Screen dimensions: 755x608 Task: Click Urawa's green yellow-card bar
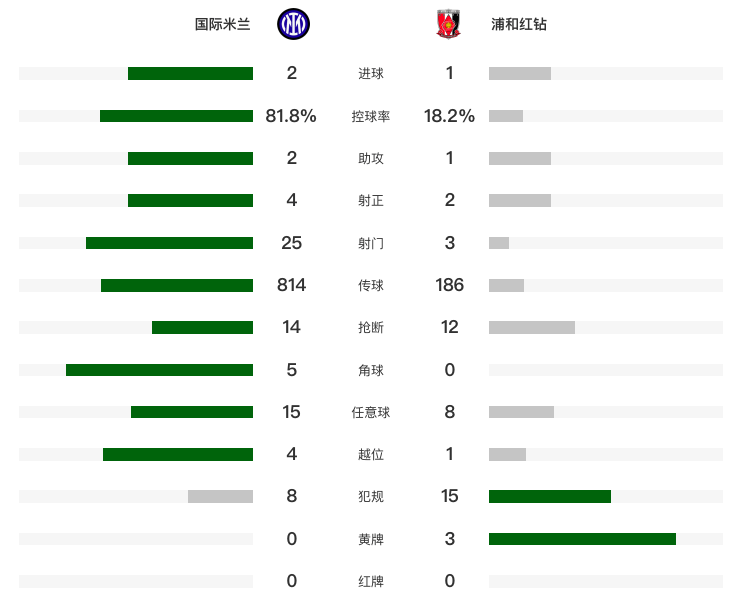click(x=582, y=539)
